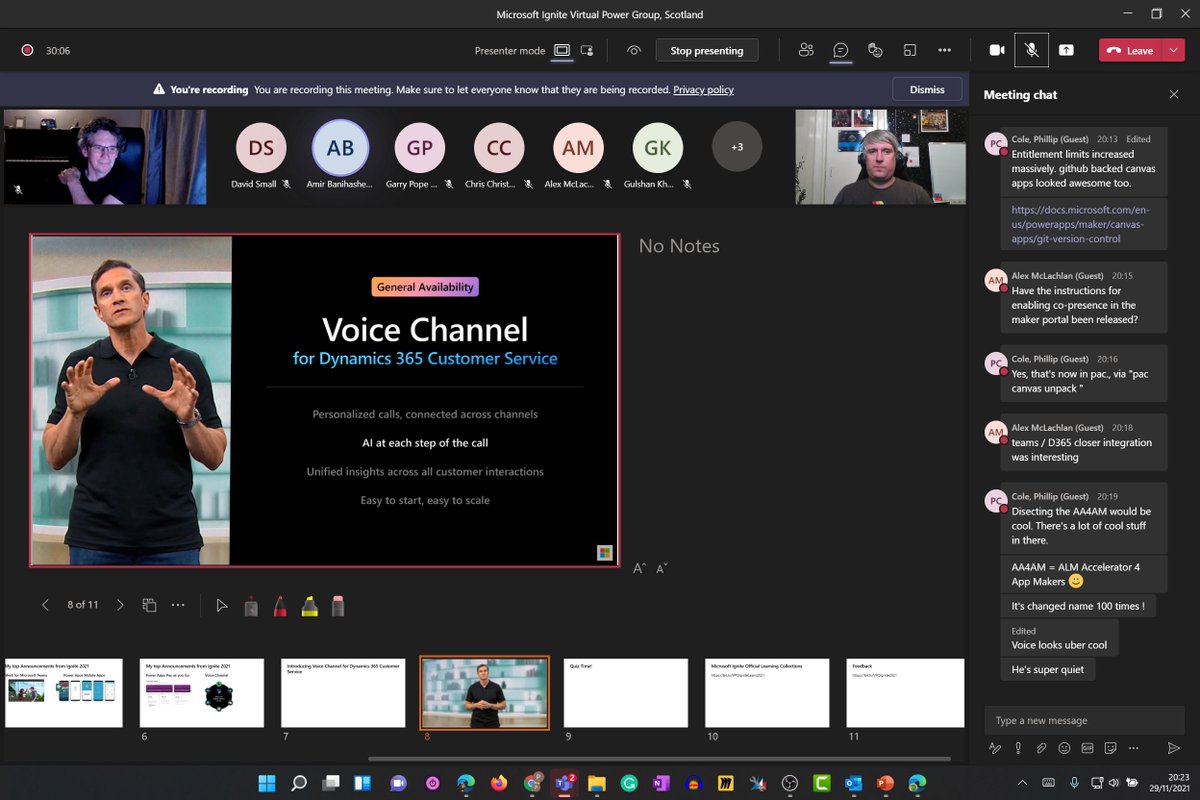Advance to the next slide
The height and width of the screenshot is (800, 1200).
pyautogui.click(x=120, y=605)
